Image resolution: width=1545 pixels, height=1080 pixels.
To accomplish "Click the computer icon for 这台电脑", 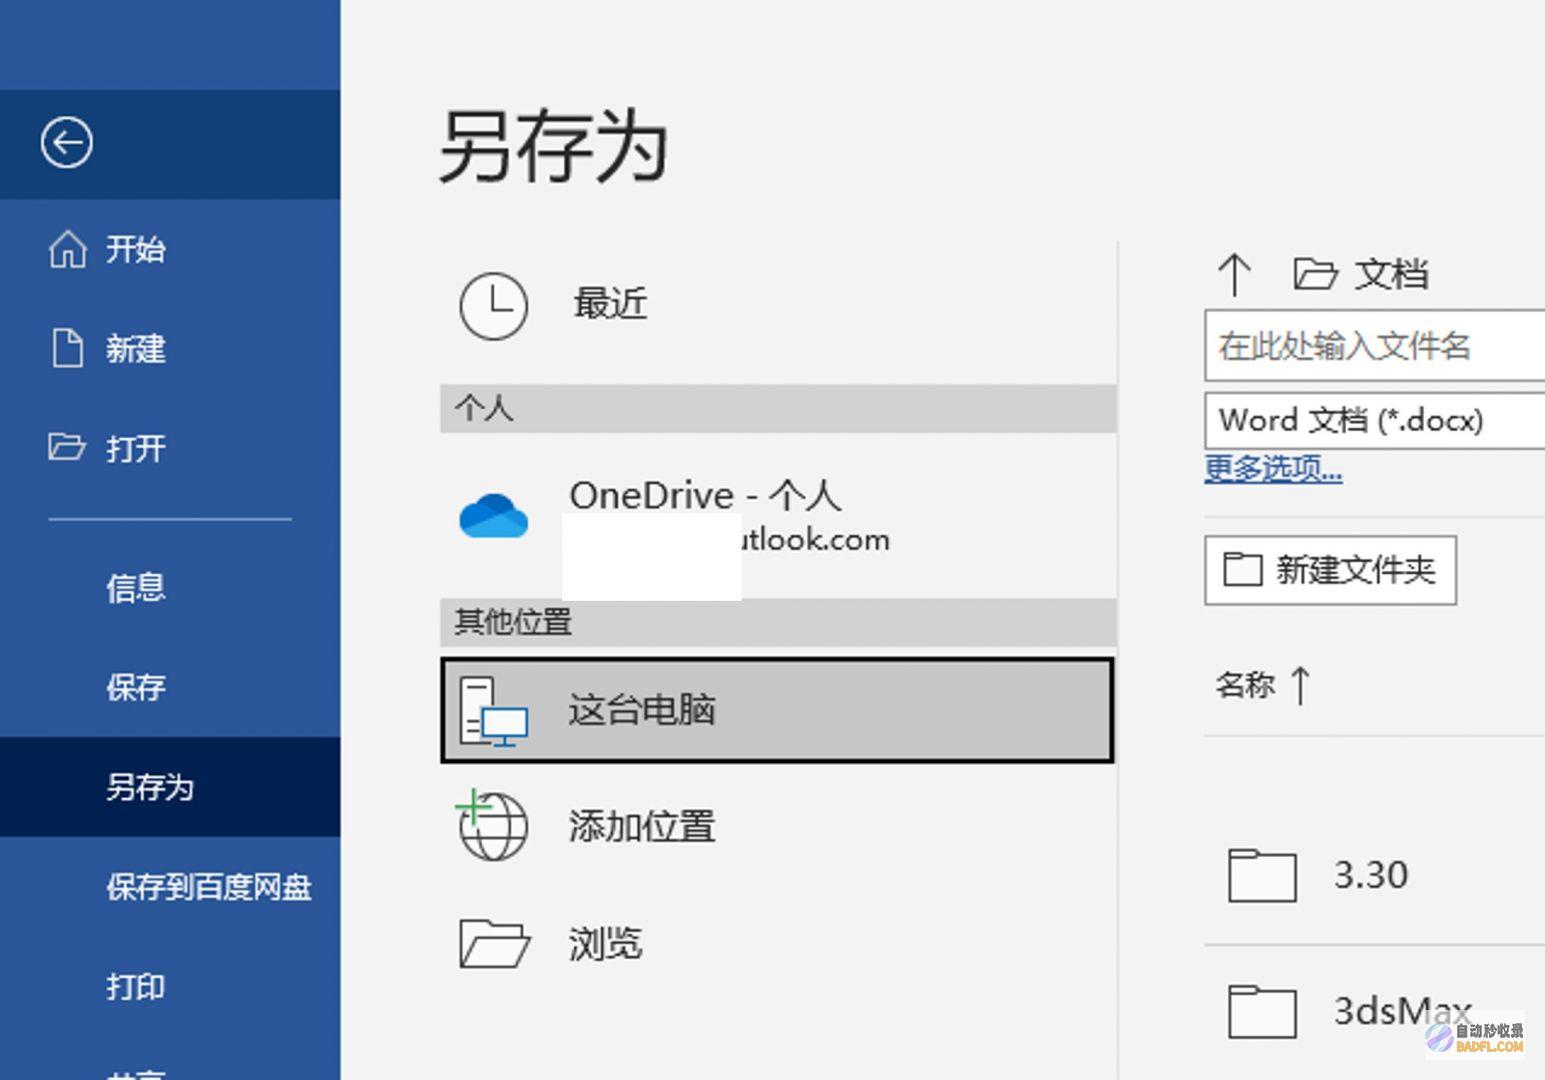I will point(494,712).
